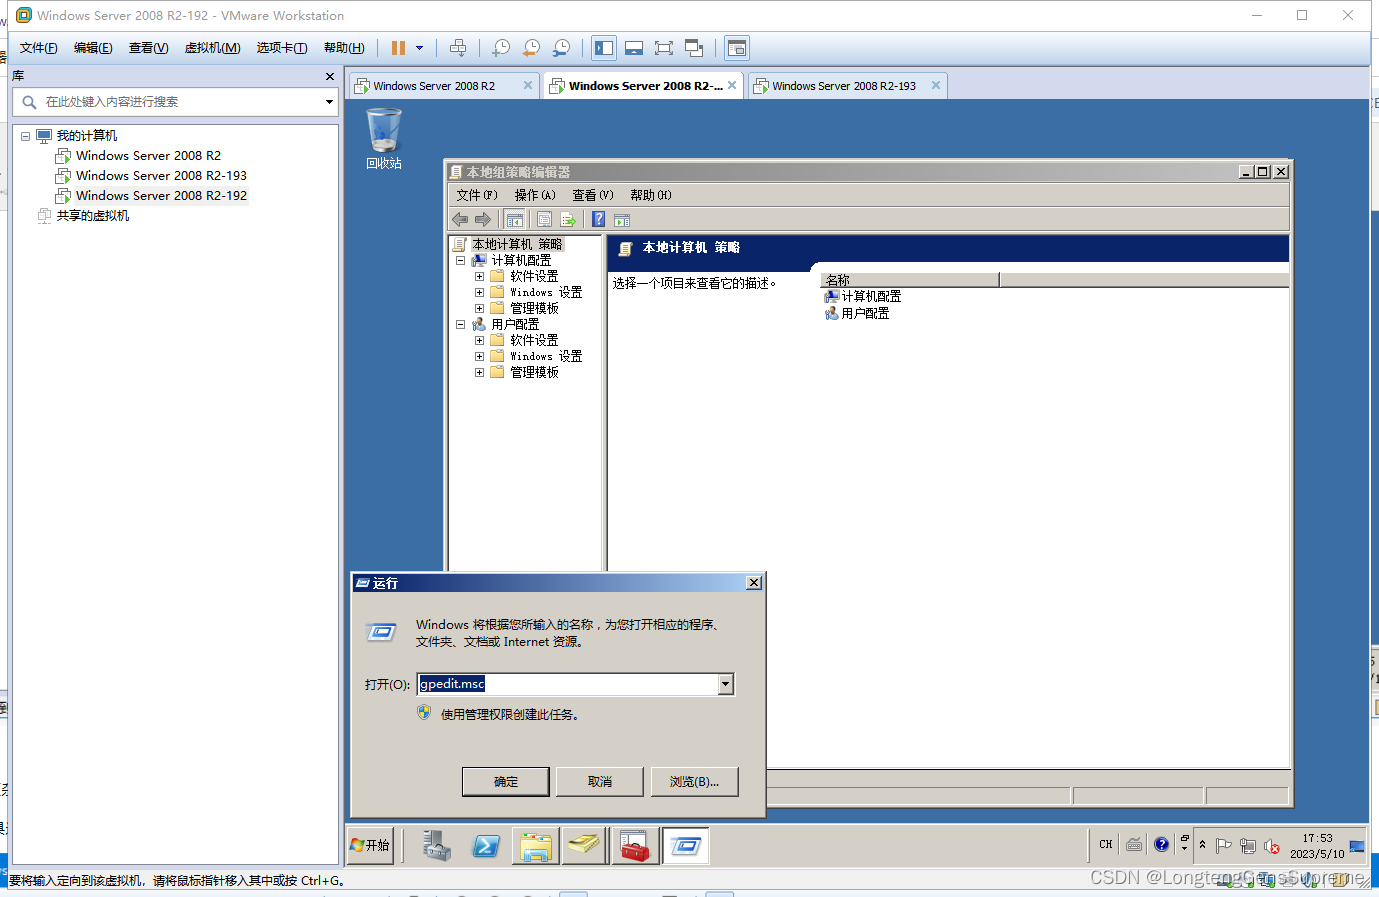1379x897 pixels.
Task: Expand Windows 设置 under 计算机配置
Action: tap(479, 292)
